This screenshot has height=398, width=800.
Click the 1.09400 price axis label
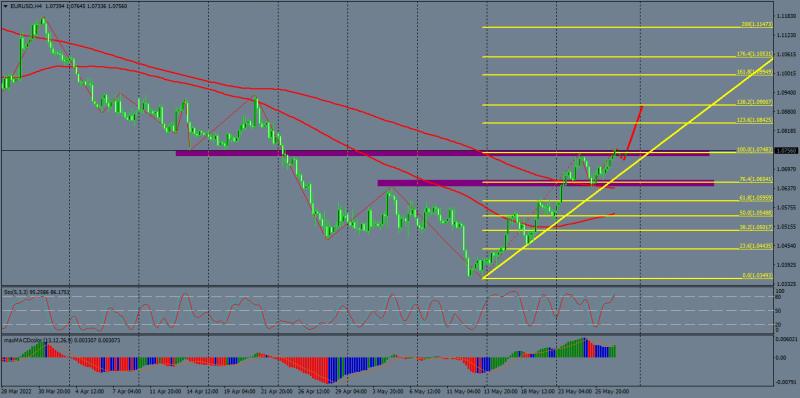(x=786, y=92)
